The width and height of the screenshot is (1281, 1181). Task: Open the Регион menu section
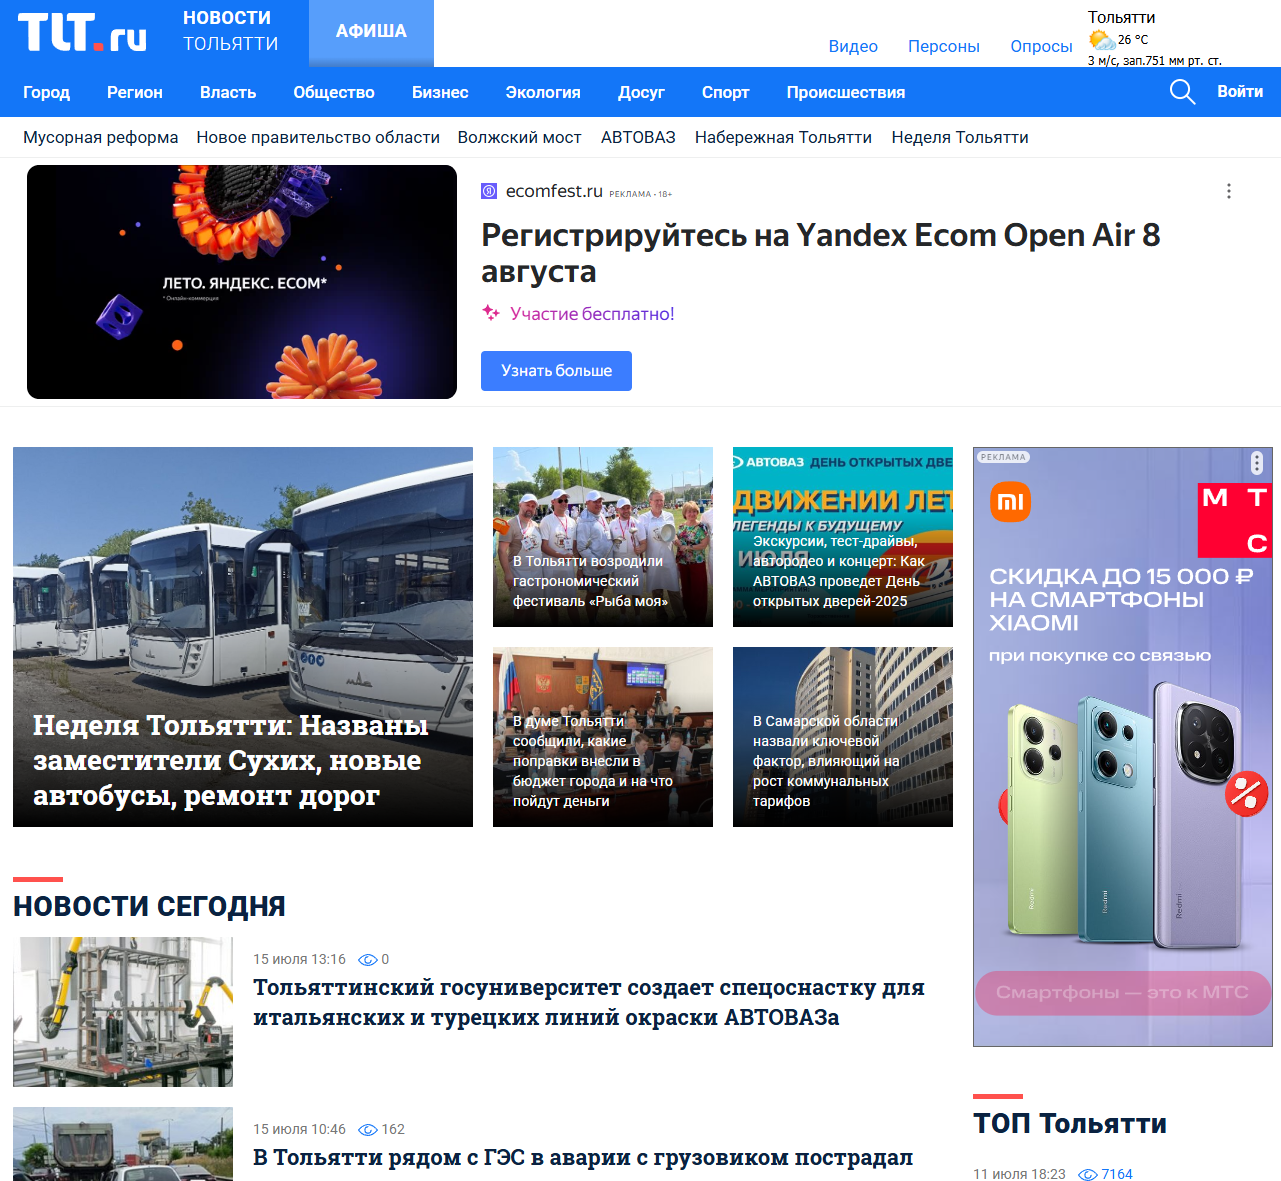[x=135, y=92]
